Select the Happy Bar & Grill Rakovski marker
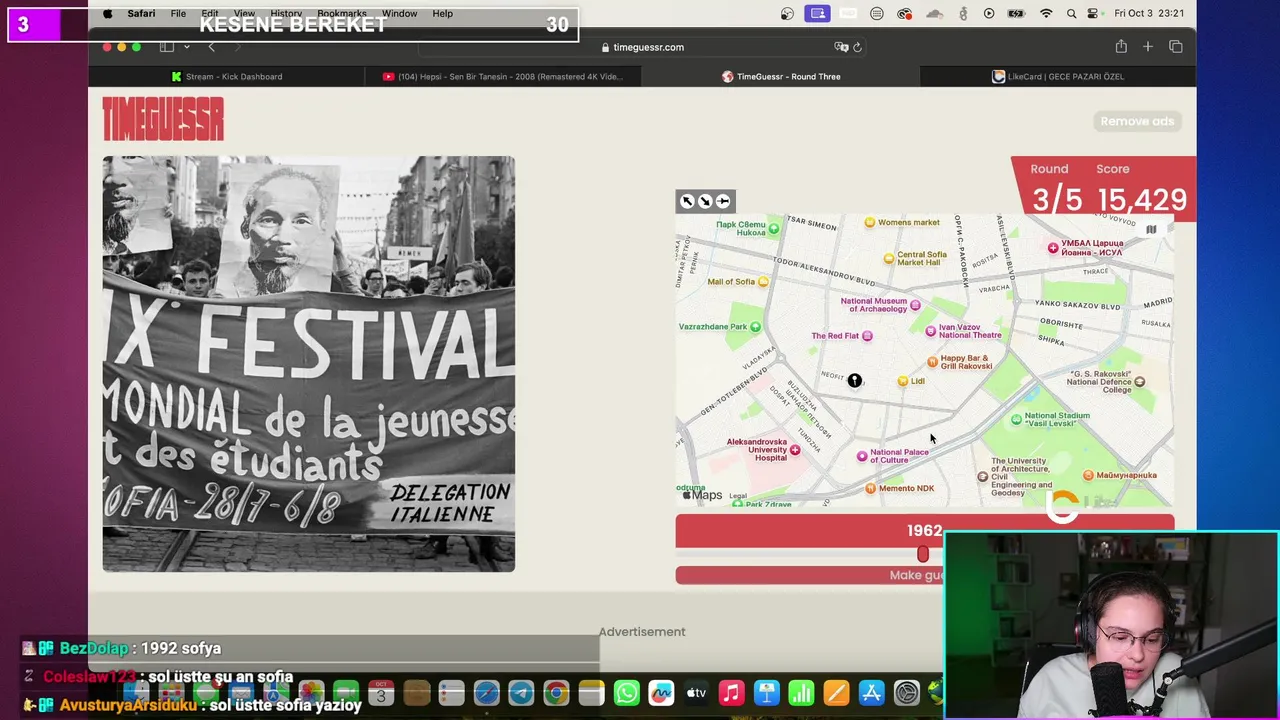 (x=933, y=362)
